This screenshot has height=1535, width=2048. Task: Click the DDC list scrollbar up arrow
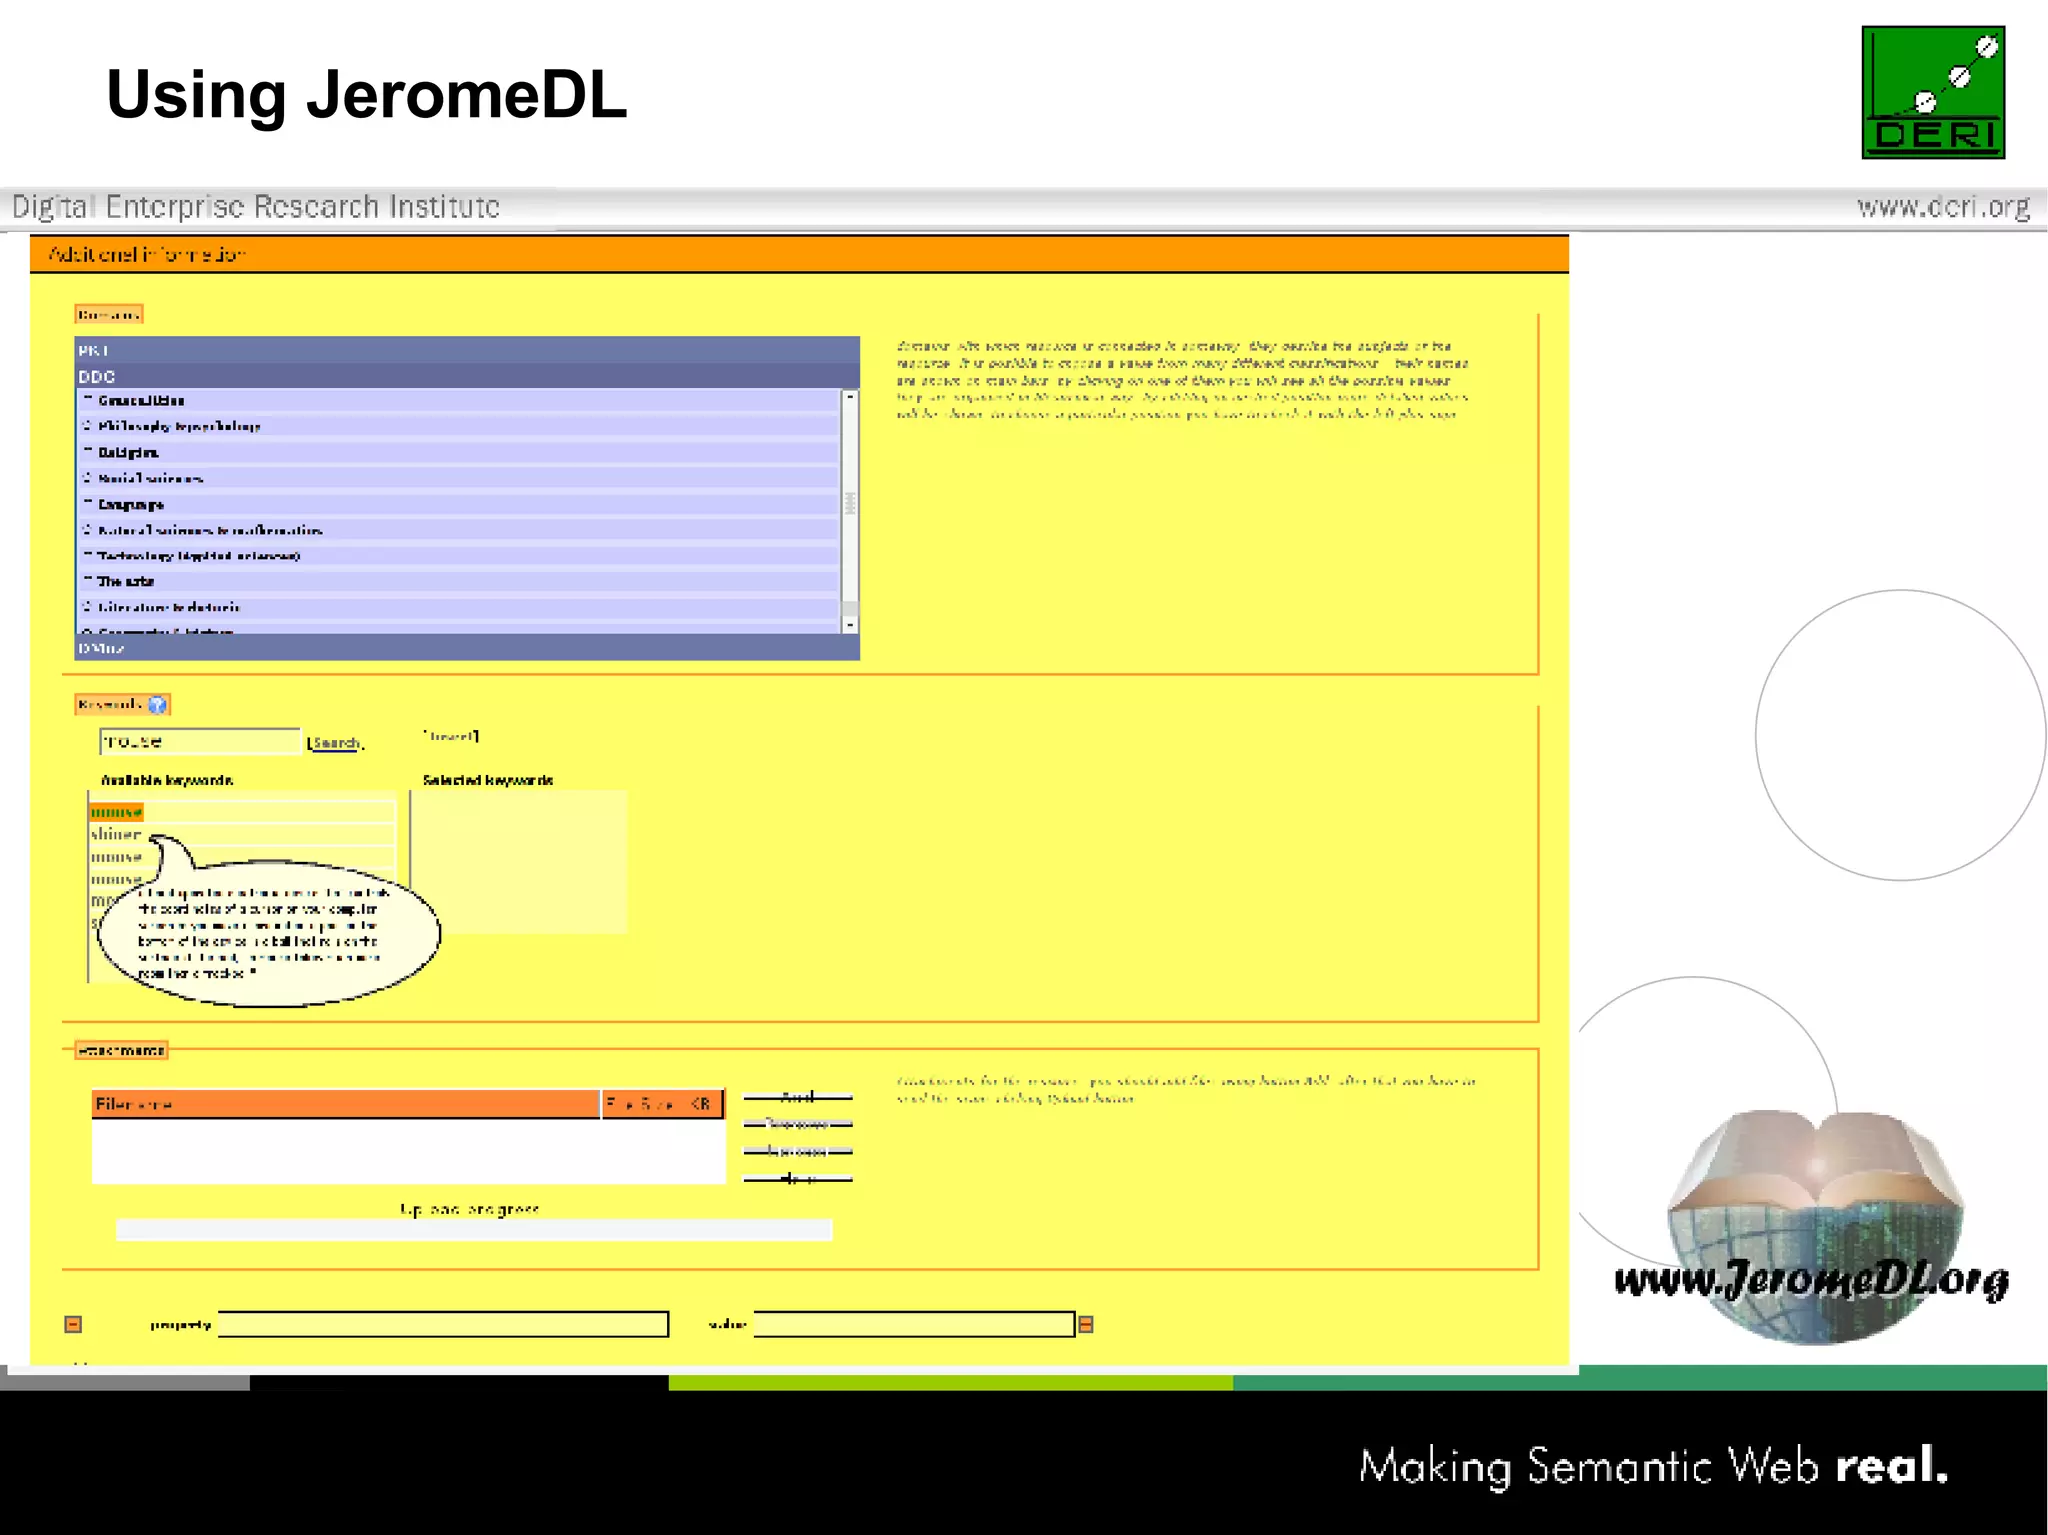click(850, 397)
